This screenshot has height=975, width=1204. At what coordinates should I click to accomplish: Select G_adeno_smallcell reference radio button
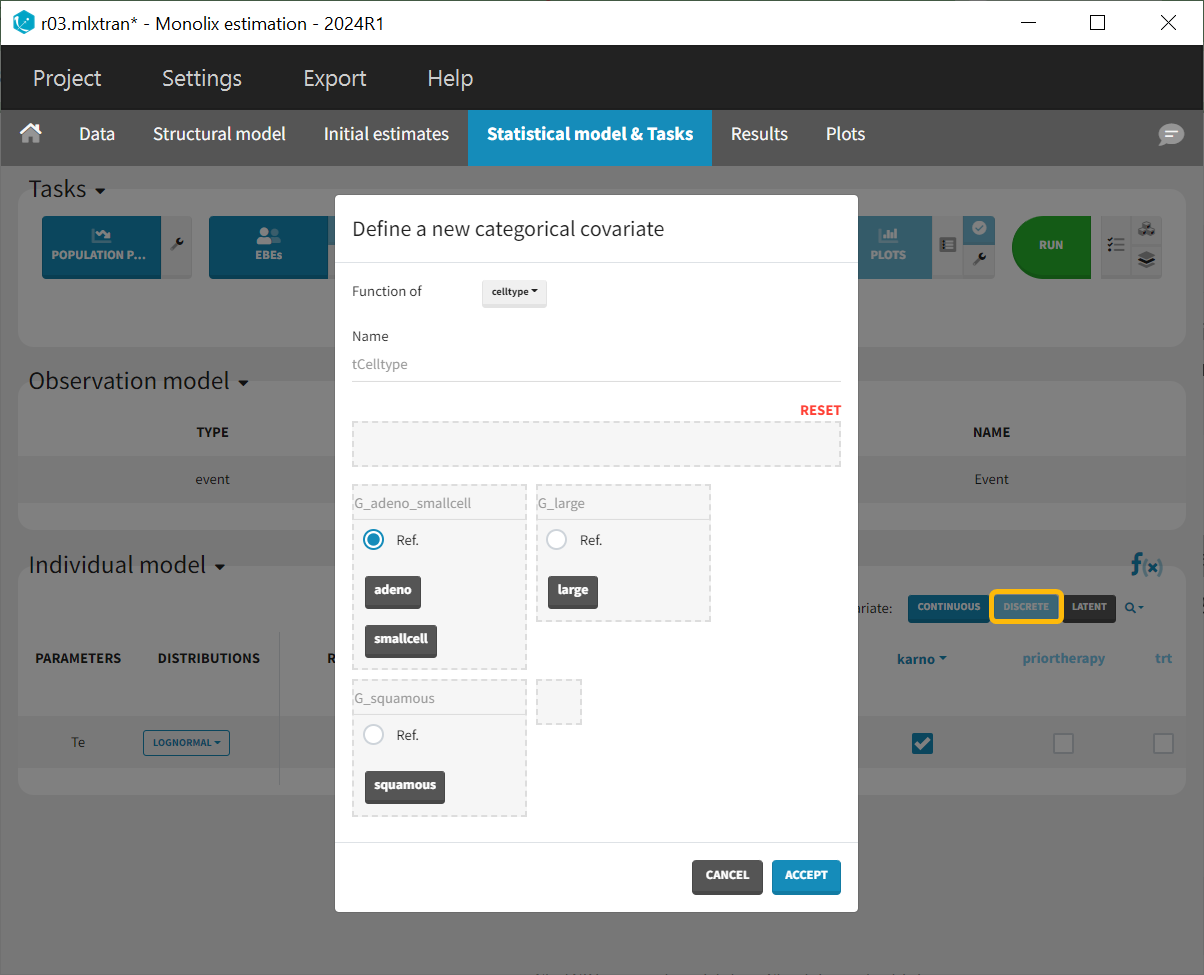(374, 540)
